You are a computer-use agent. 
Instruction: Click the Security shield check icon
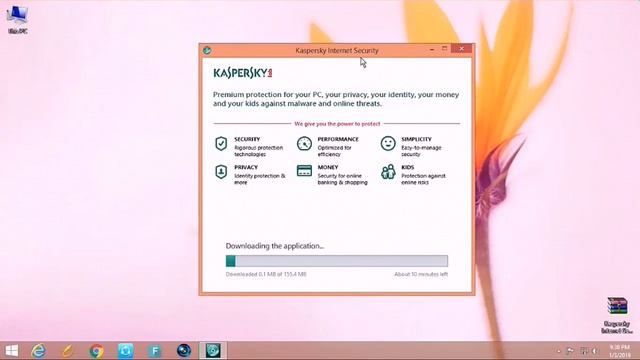(x=221, y=144)
